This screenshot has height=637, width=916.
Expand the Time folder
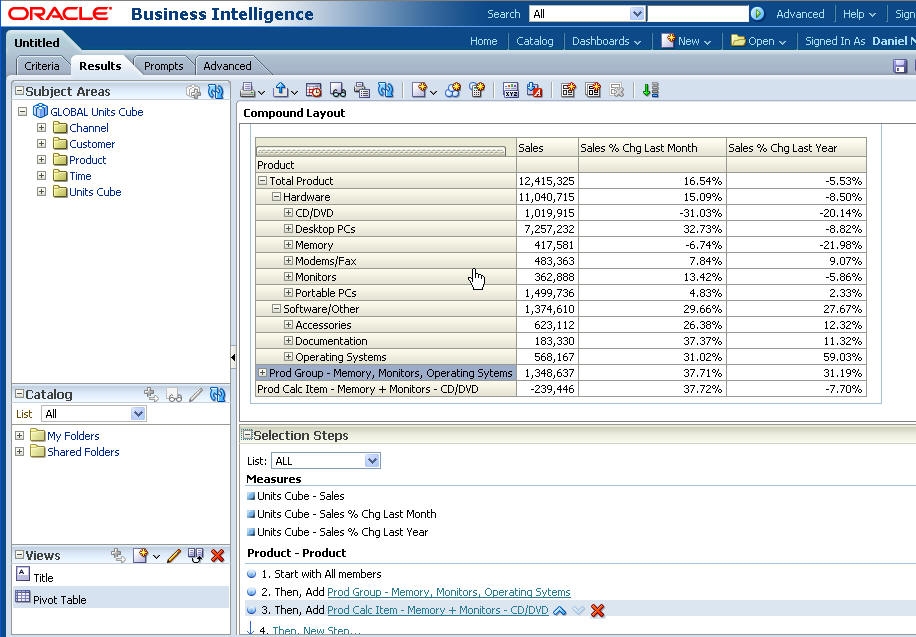[x=41, y=175]
